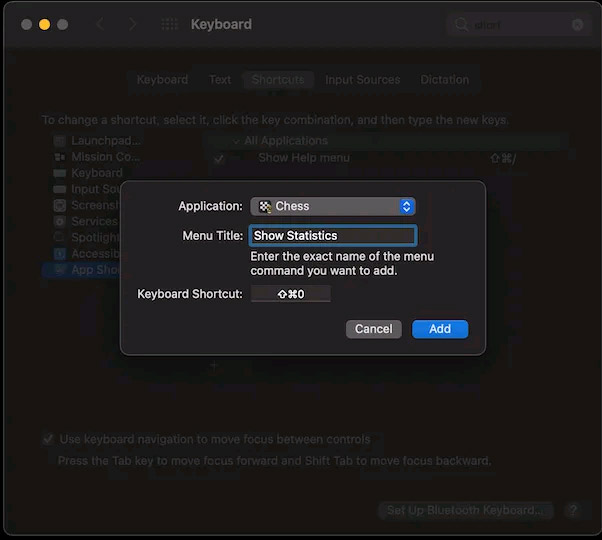This screenshot has height=540, width=602.
Task: Clear the search field with the x icon
Action: tap(577, 25)
